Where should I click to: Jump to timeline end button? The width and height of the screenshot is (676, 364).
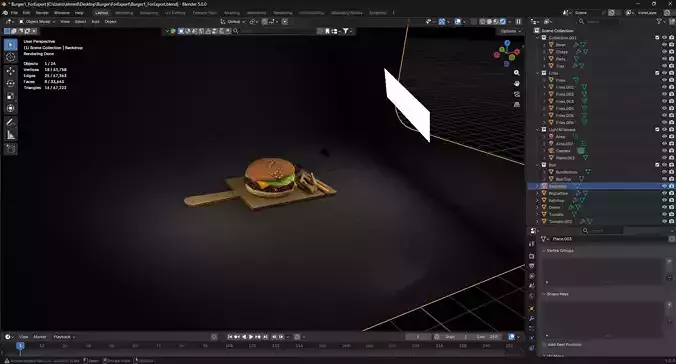click(x=265, y=337)
